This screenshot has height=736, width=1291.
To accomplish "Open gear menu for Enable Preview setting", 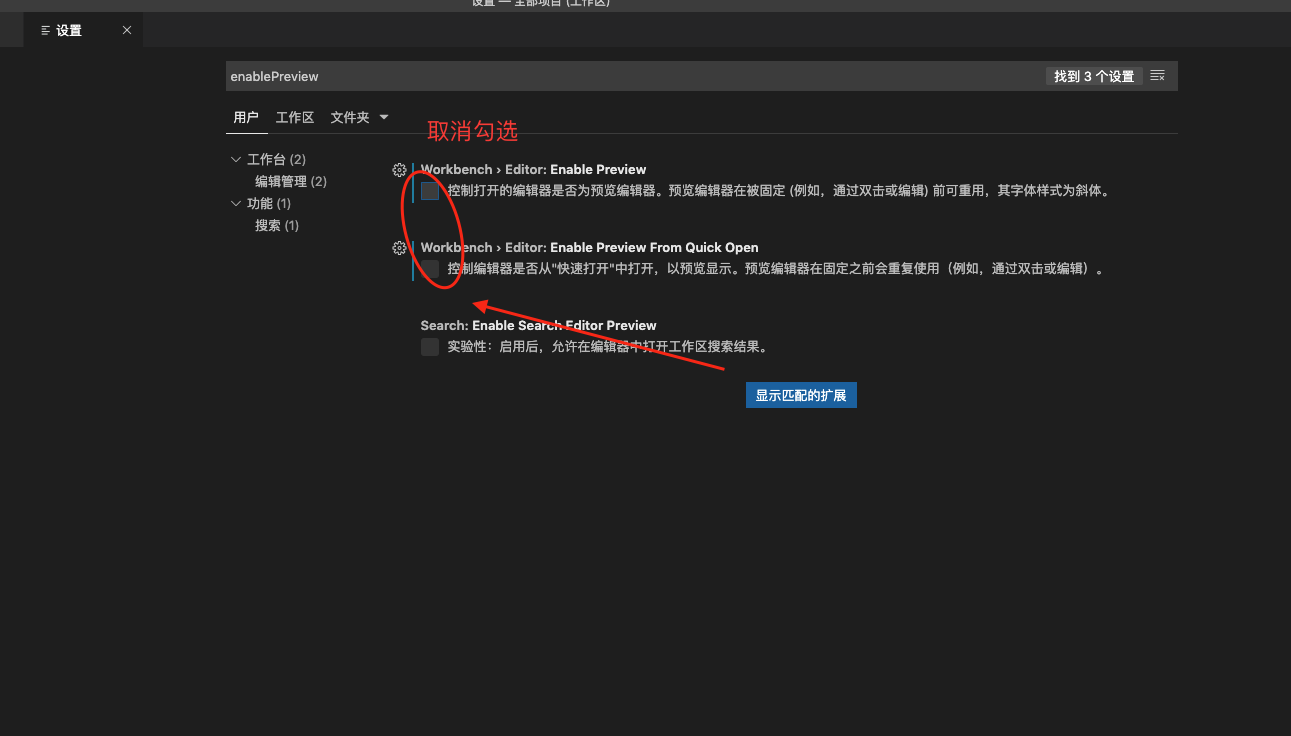I will click(399, 170).
